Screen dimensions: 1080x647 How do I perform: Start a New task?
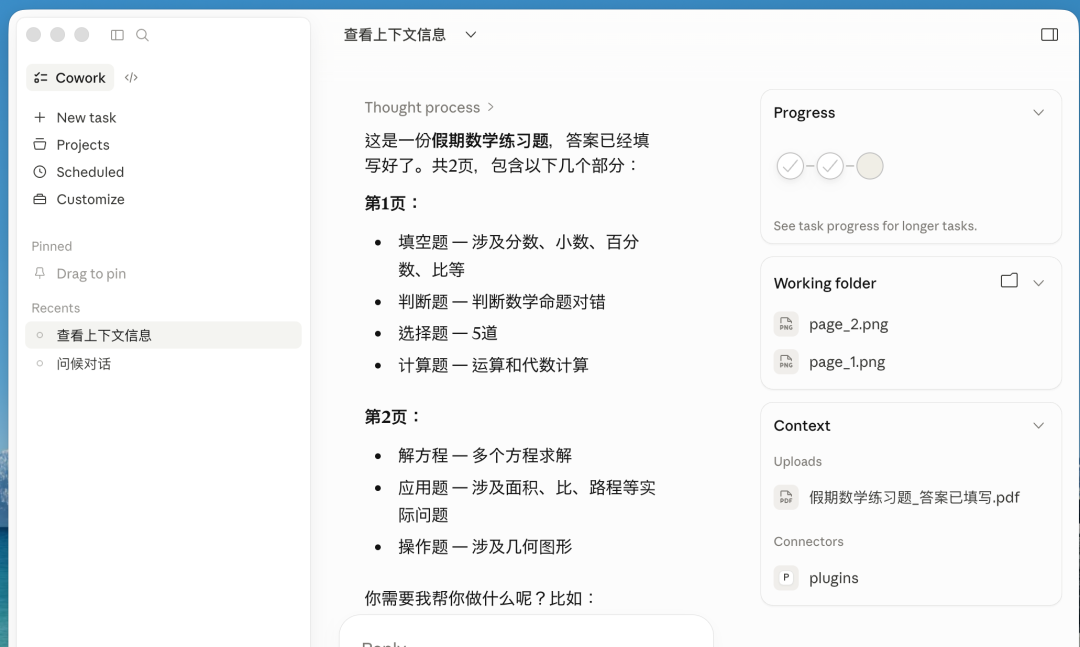tap(86, 117)
